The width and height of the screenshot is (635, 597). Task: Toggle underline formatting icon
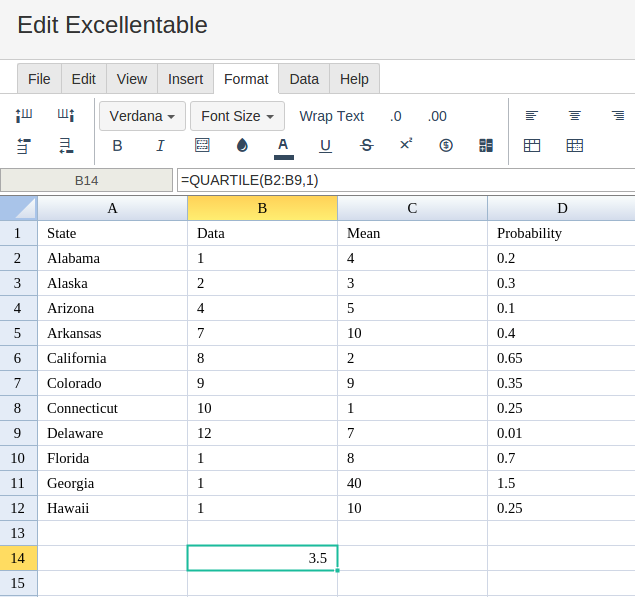pyautogui.click(x=325, y=146)
